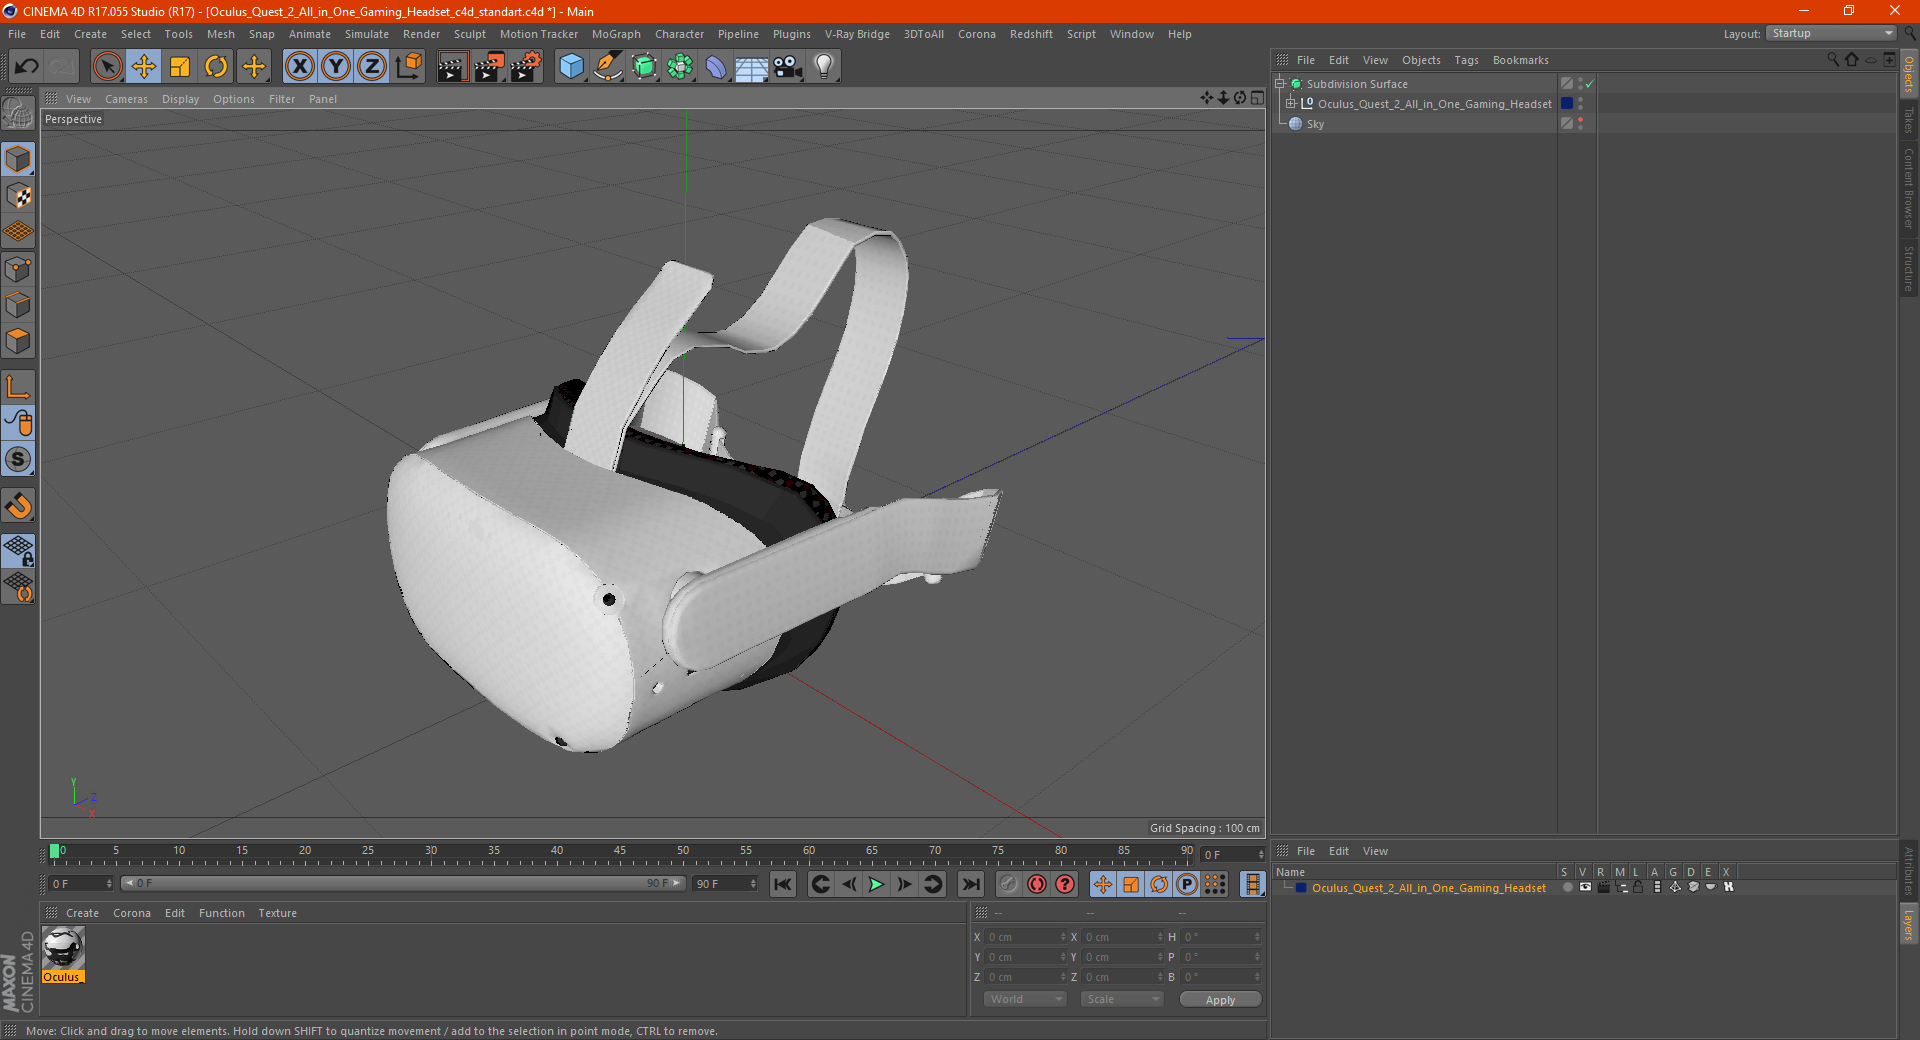Screen dimensions: 1920x1040
Task: Add a Cube primitive object
Action: [571, 67]
